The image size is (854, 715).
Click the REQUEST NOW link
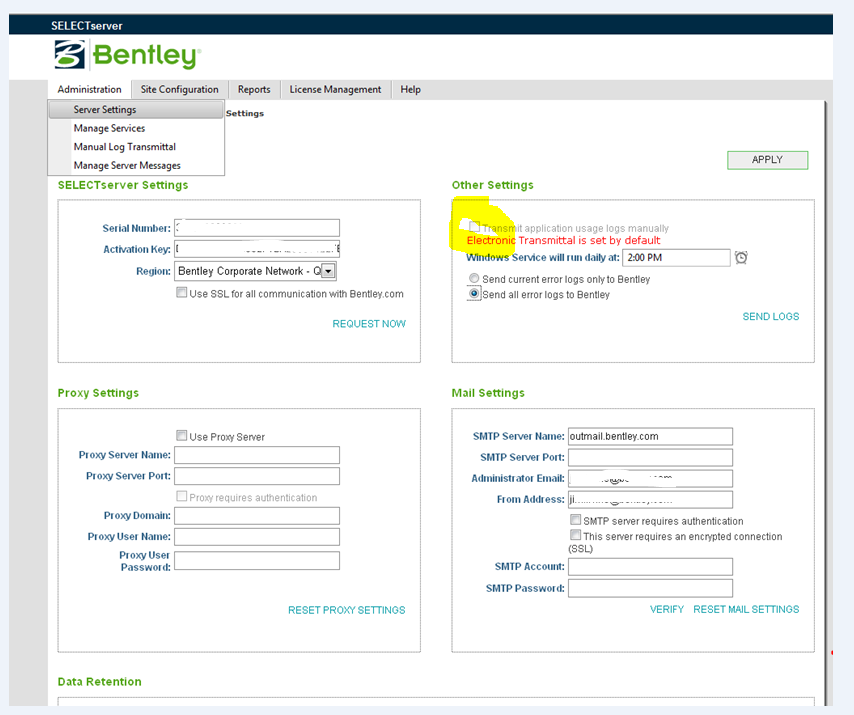click(369, 323)
